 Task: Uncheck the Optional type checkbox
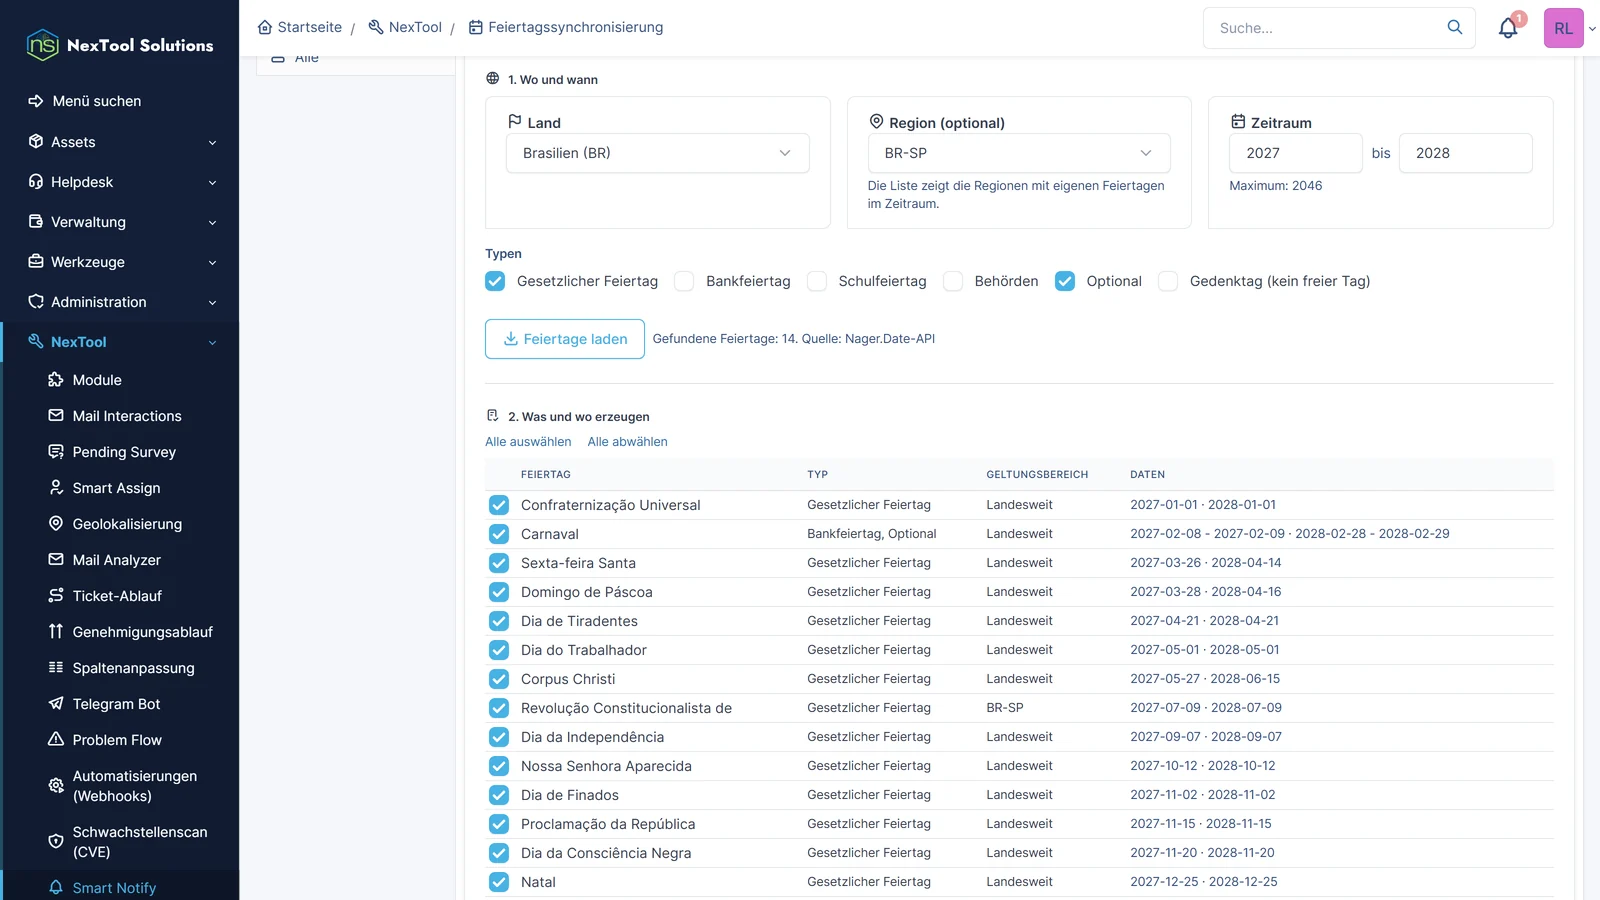click(x=1065, y=281)
